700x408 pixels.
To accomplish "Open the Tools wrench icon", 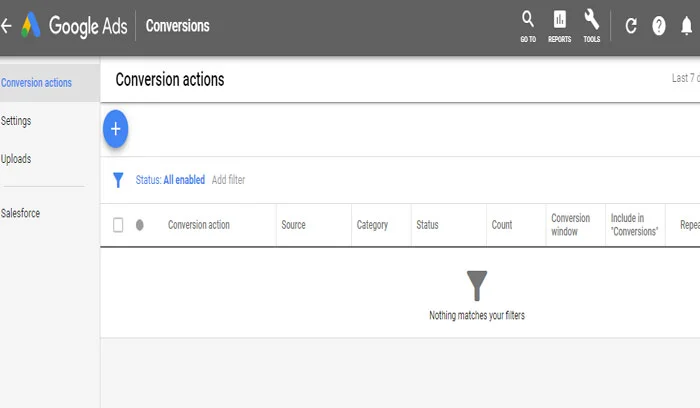I will coord(592,27).
